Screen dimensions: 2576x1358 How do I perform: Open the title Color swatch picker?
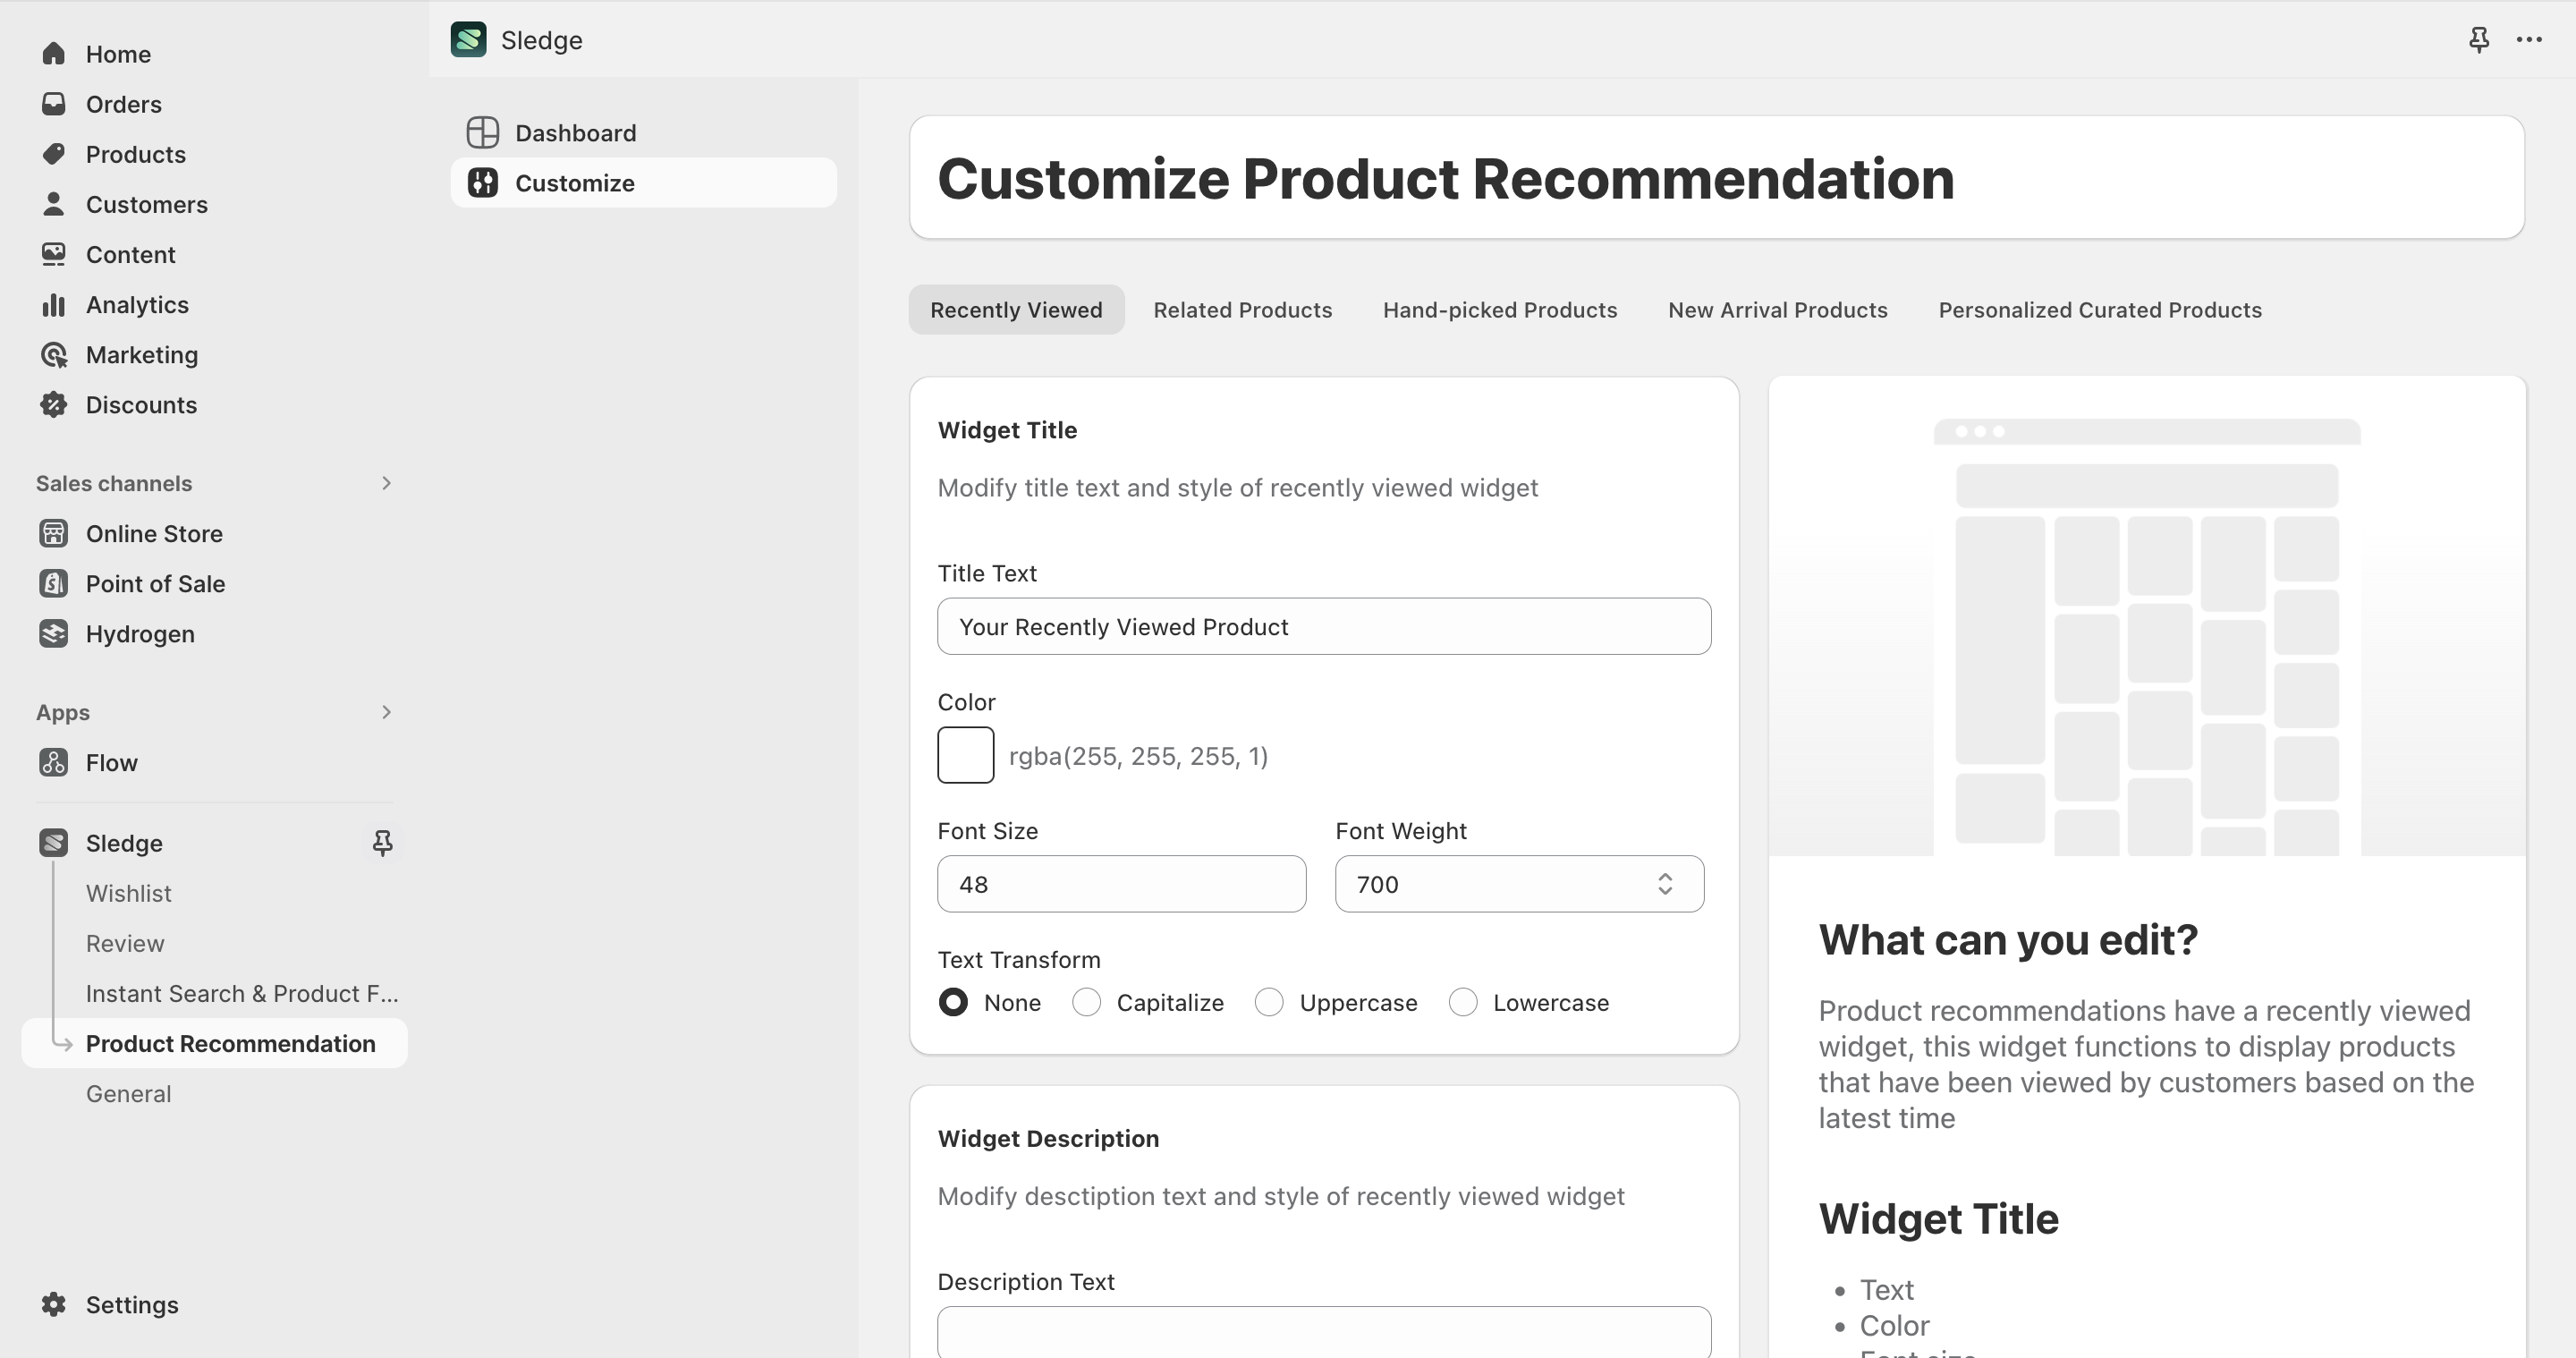[x=965, y=755]
